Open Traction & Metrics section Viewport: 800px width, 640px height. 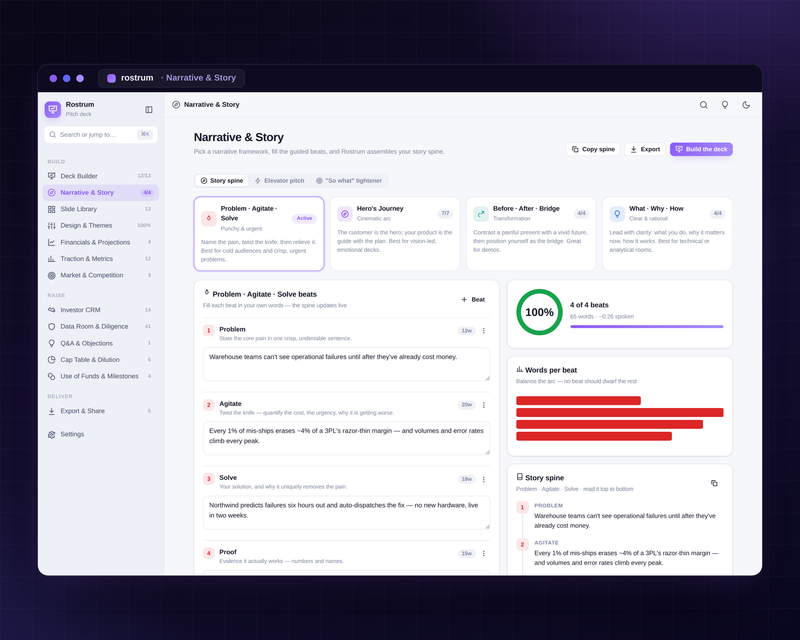click(101, 258)
